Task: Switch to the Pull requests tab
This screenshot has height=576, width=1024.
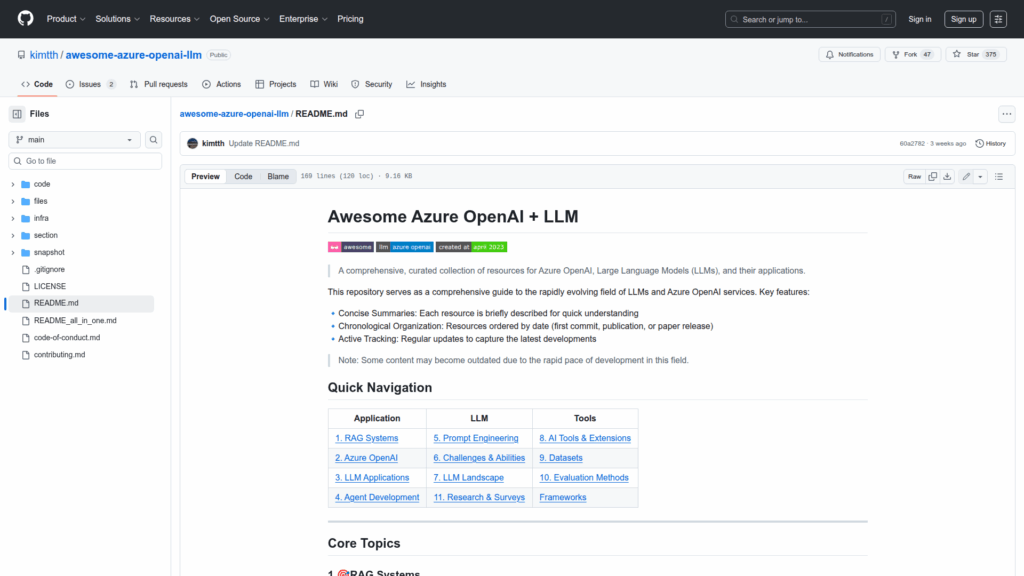Action: pos(158,84)
